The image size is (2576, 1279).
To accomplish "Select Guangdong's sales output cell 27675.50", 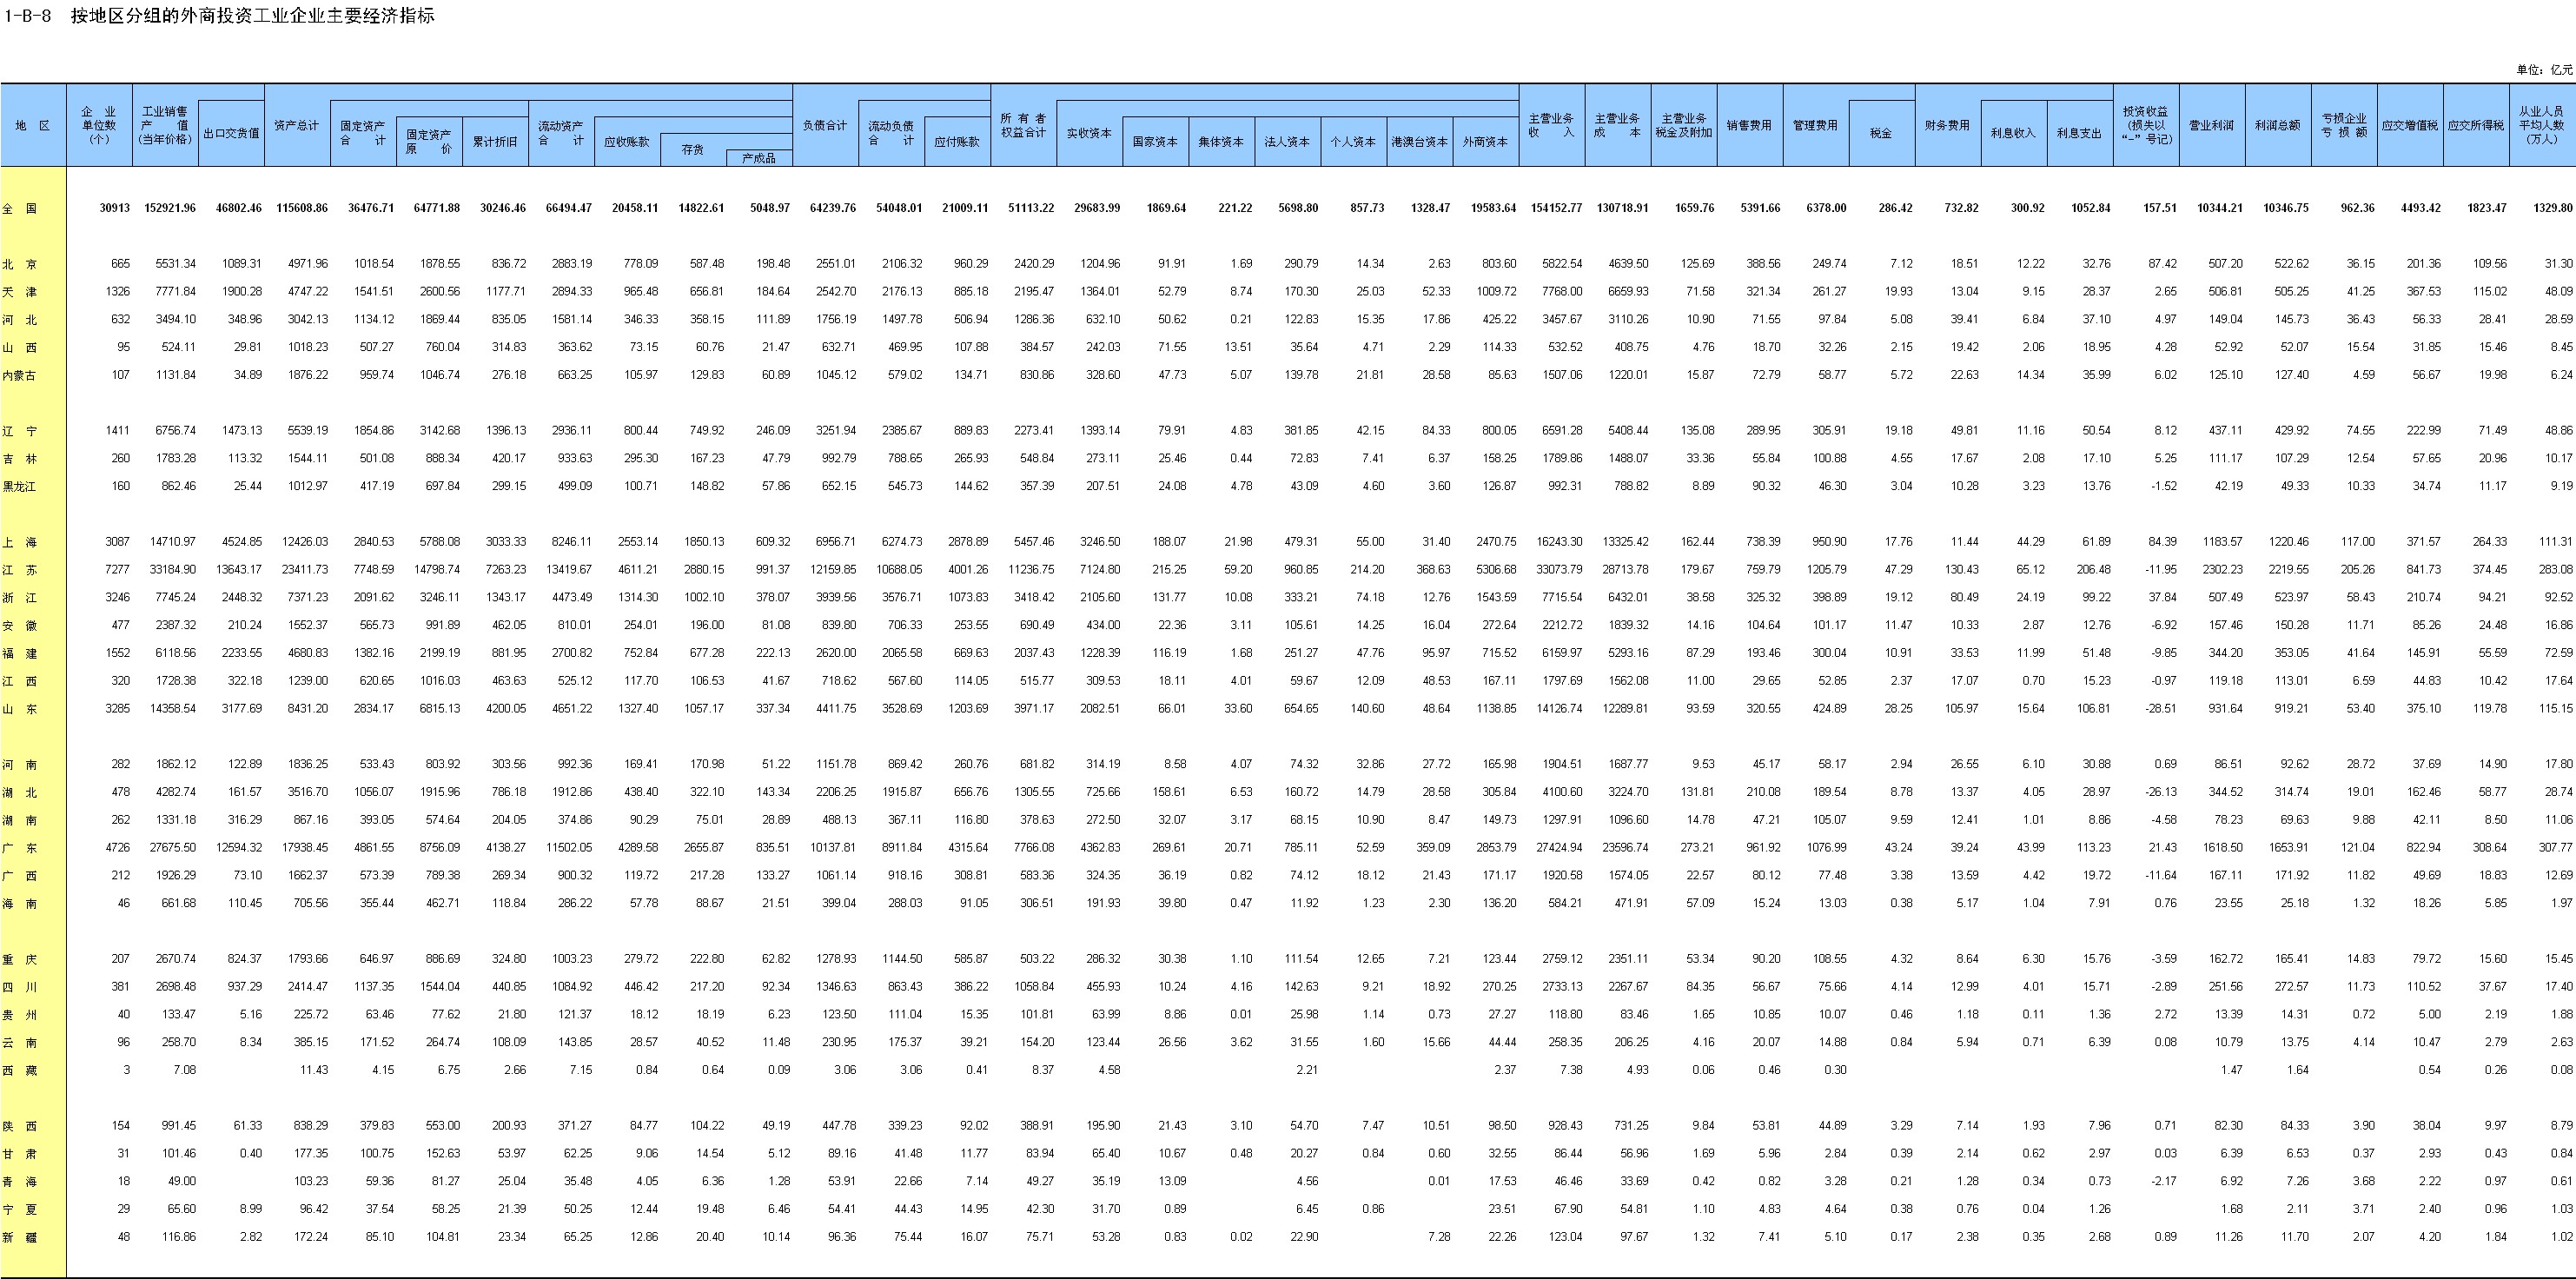I will (x=173, y=848).
